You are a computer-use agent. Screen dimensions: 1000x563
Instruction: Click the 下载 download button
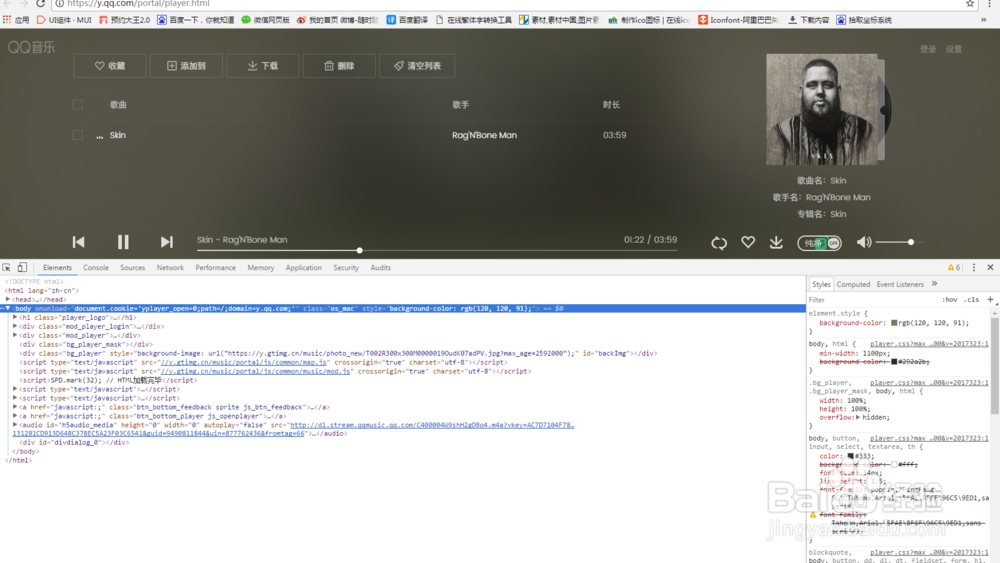(x=263, y=66)
